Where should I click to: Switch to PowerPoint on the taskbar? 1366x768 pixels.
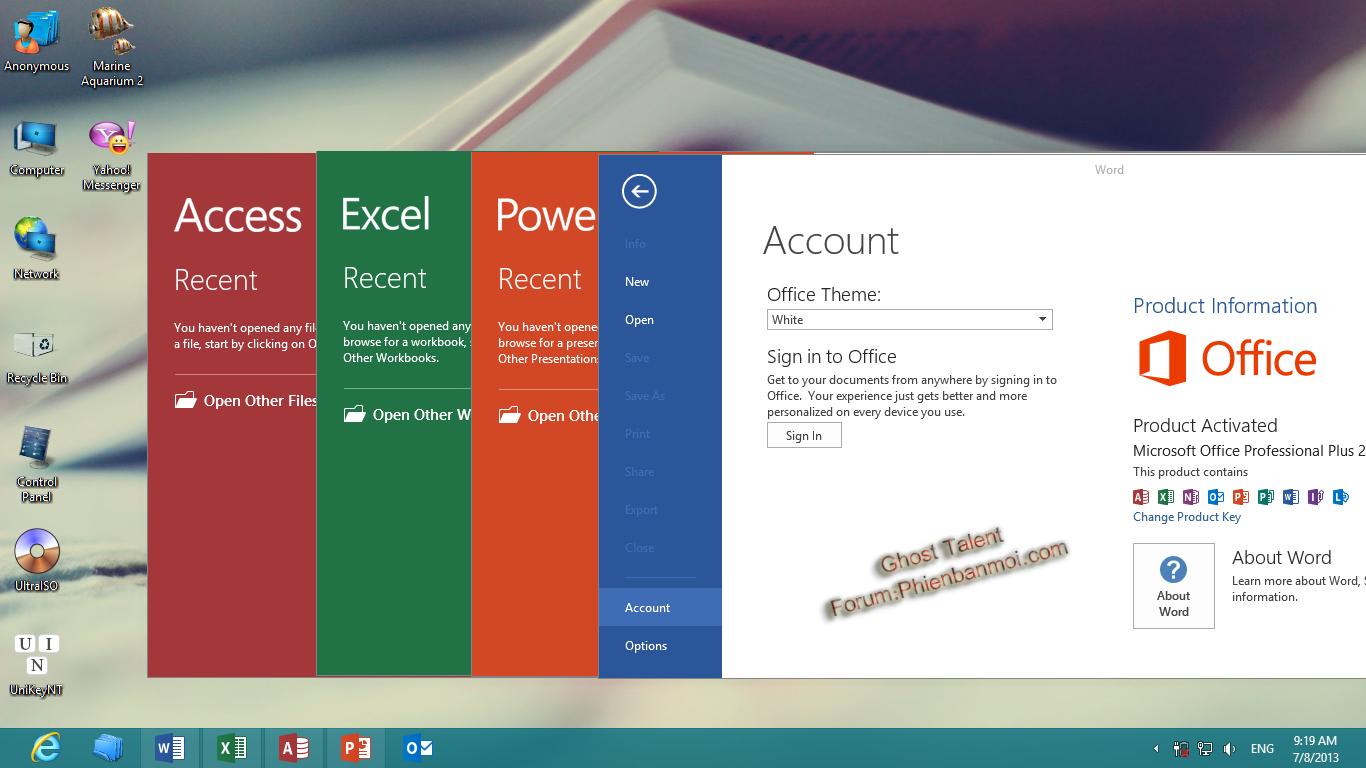[356, 747]
